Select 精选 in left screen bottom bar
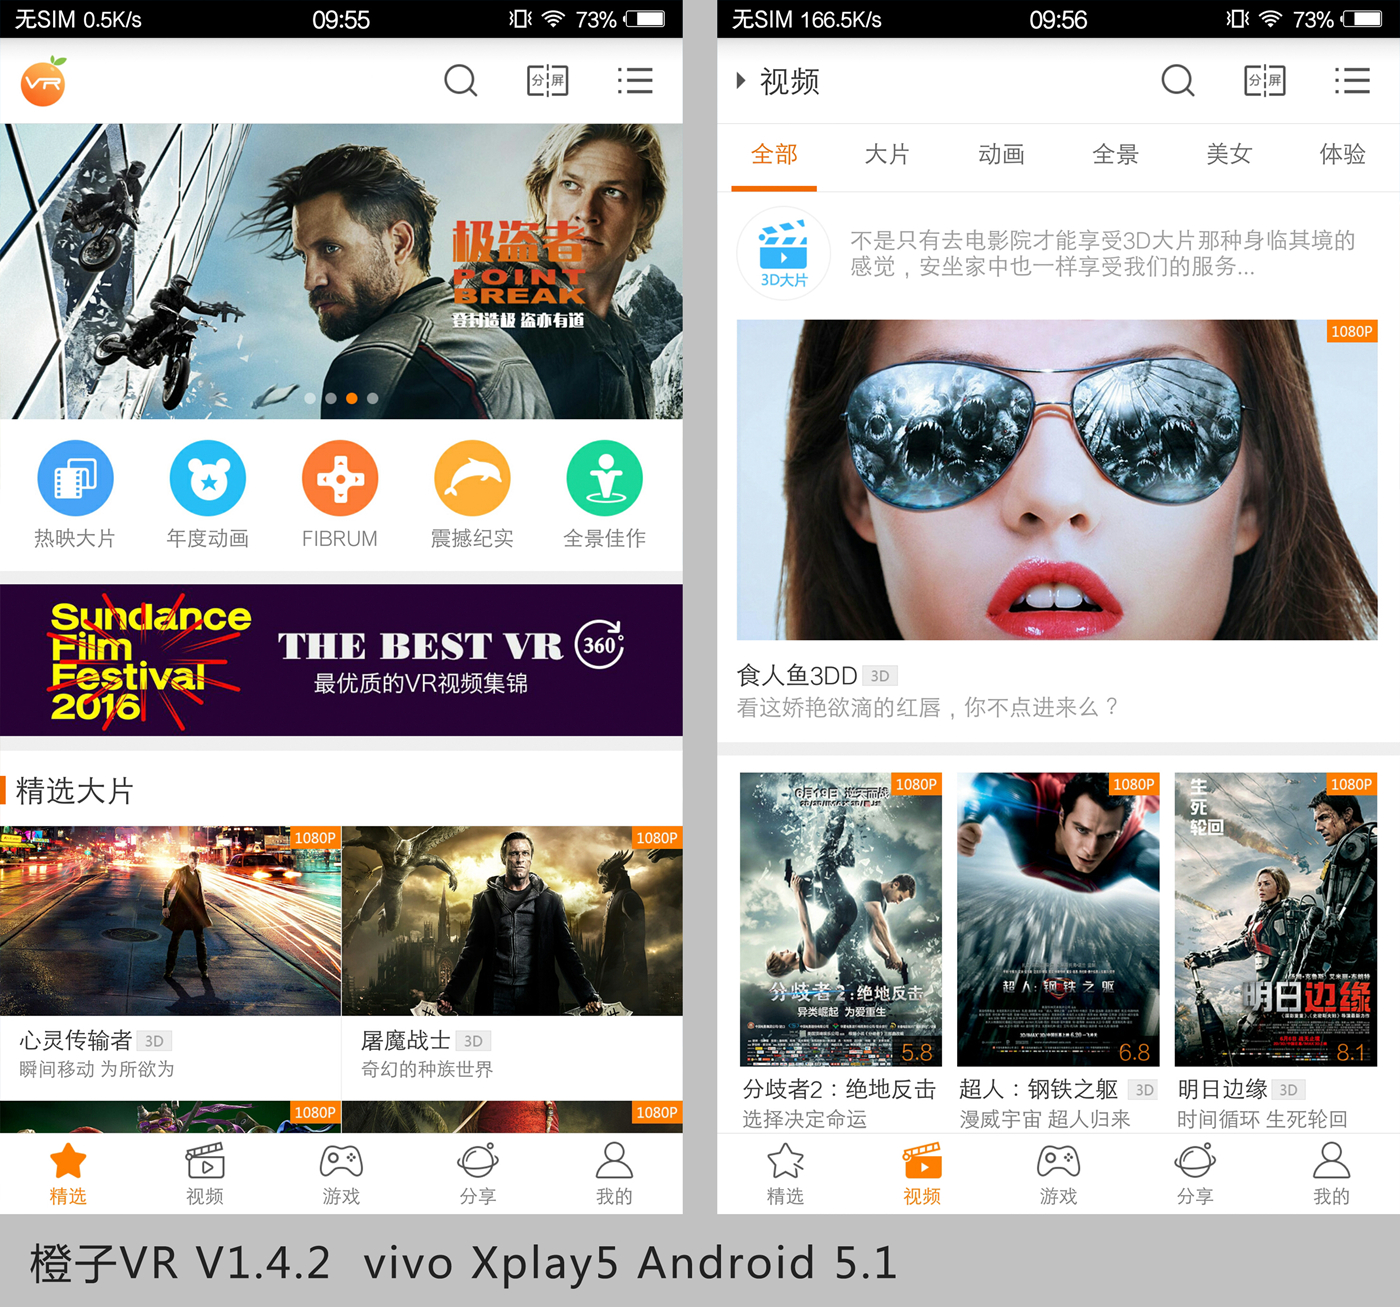1400x1307 pixels. (x=68, y=1174)
